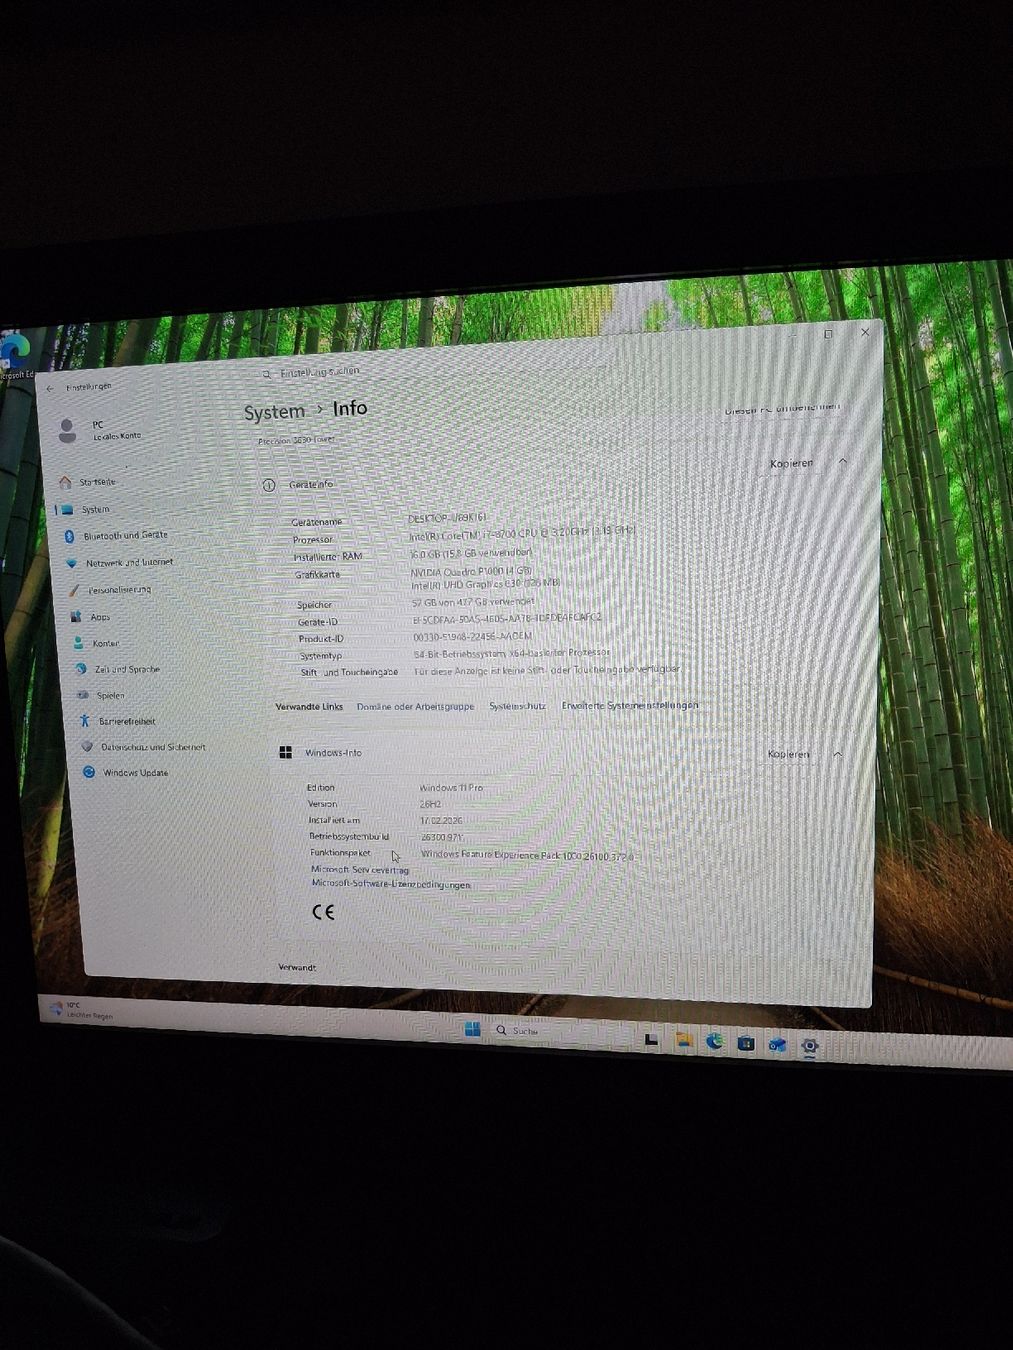This screenshot has height=1350, width=1013.
Task: Open Konten settings
Action: point(105,643)
